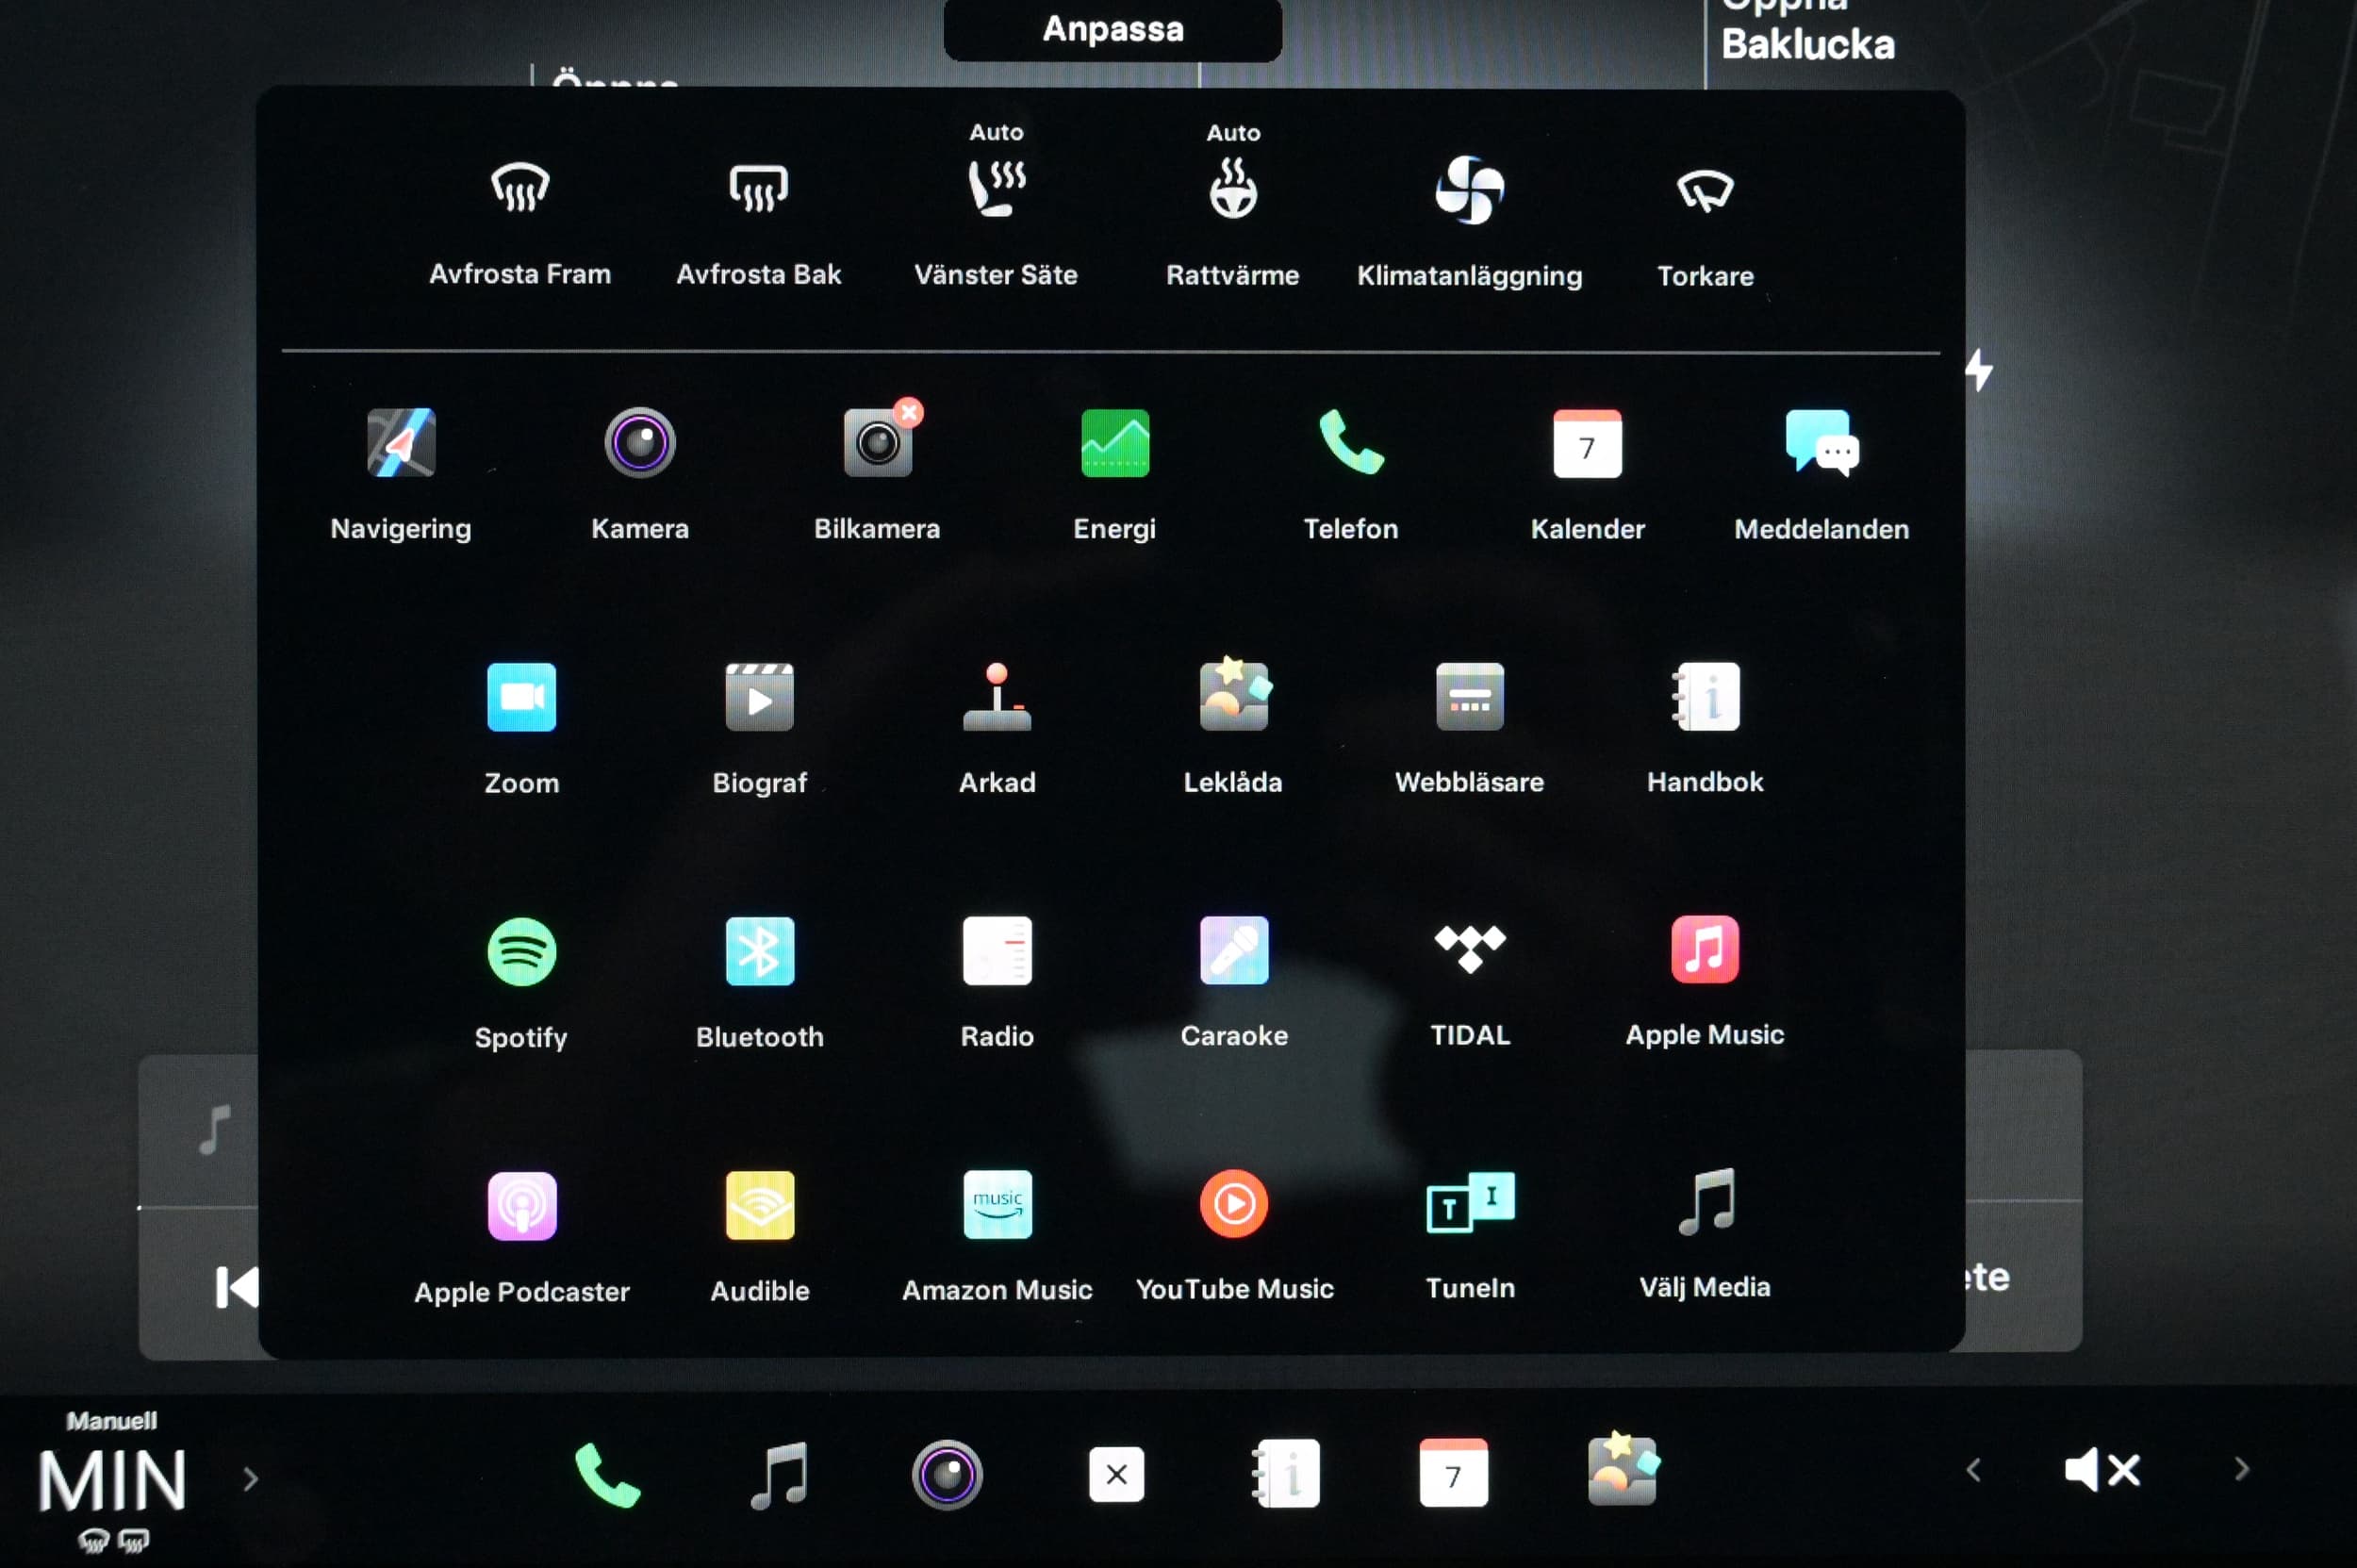Image resolution: width=2357 pixels, height=1568 pixels.
Task: Open phone from the bottom dock
Action: coord(607,1475)
